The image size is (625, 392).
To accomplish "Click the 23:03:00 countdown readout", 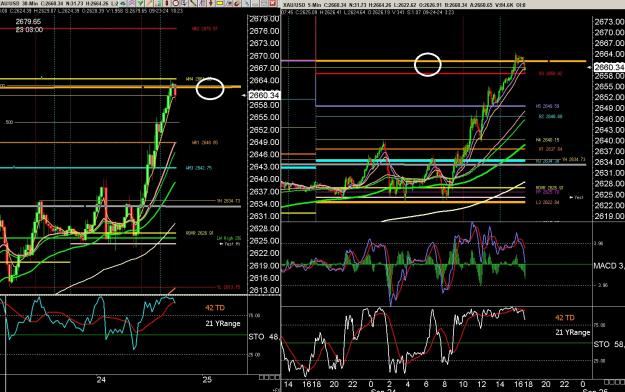I will tap(29, 30).
